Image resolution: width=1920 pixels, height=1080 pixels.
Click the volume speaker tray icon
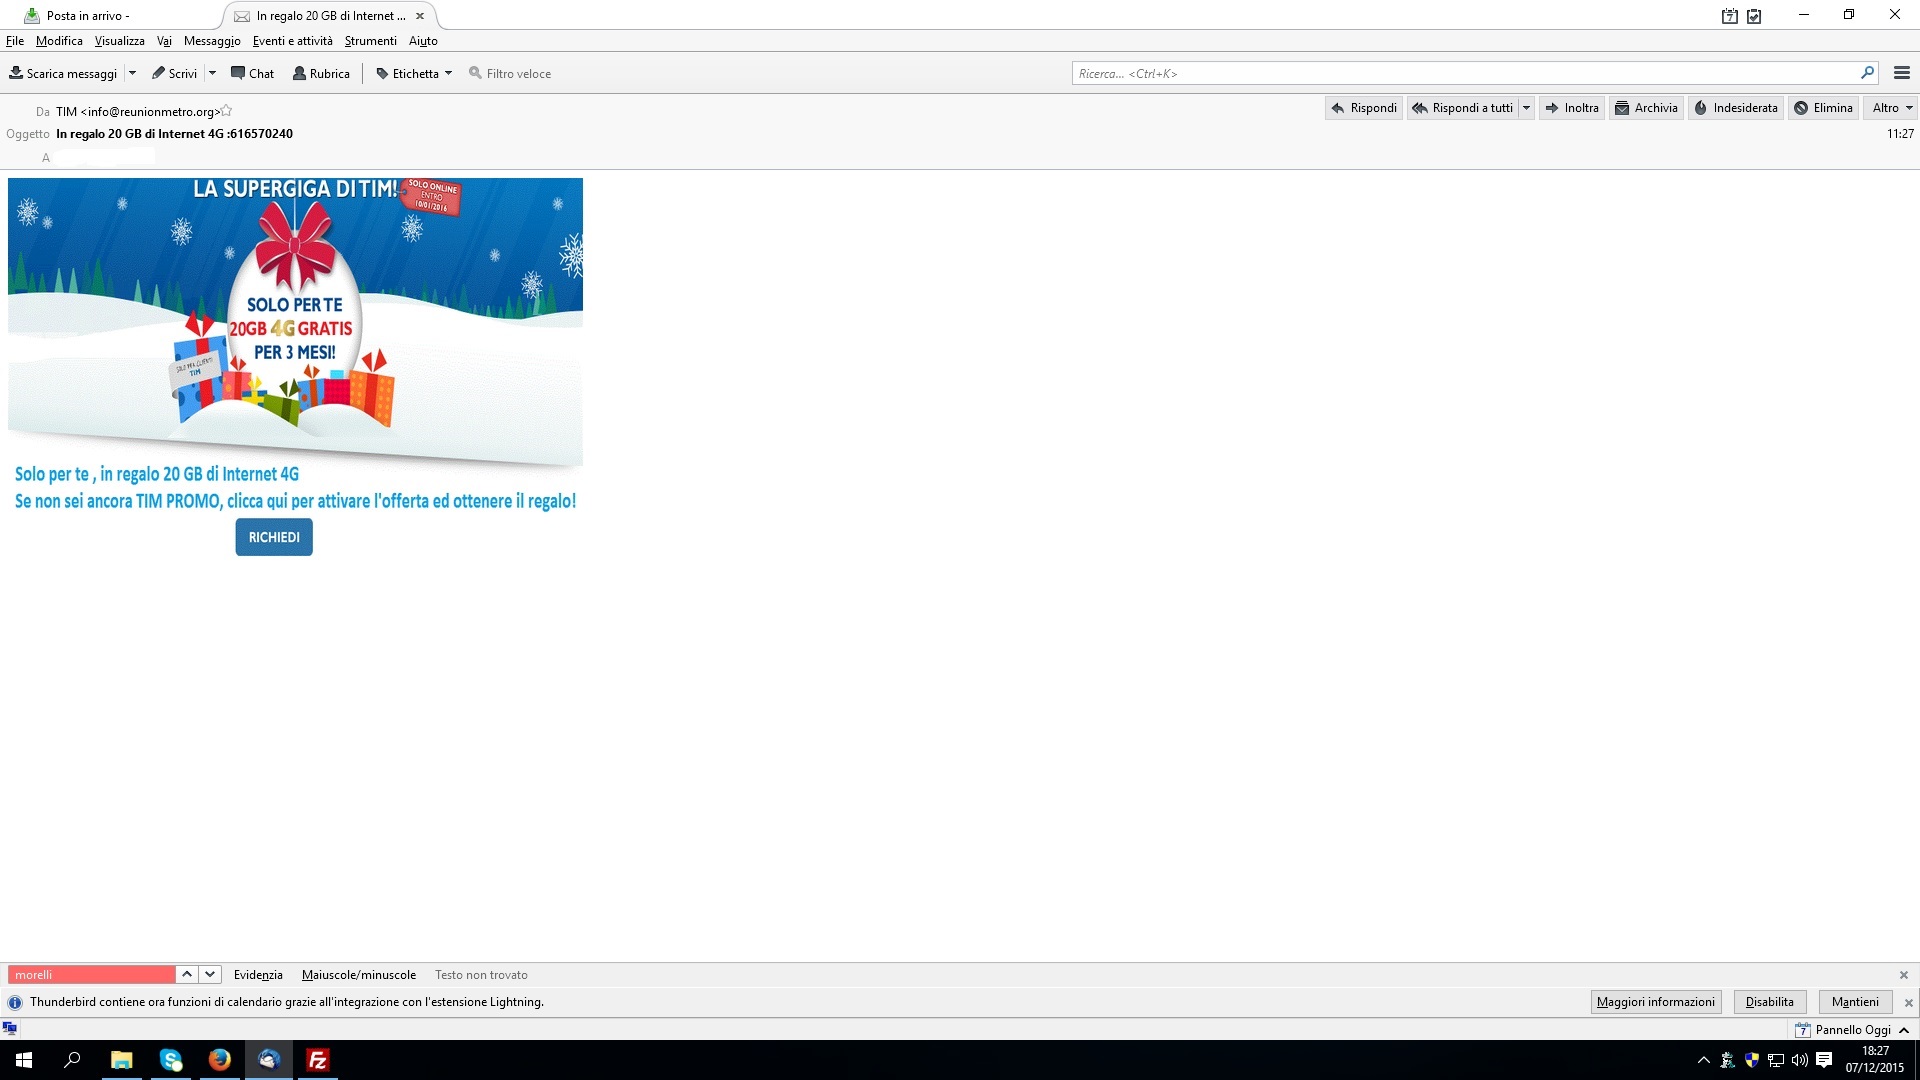[x=1800, y=1060]
